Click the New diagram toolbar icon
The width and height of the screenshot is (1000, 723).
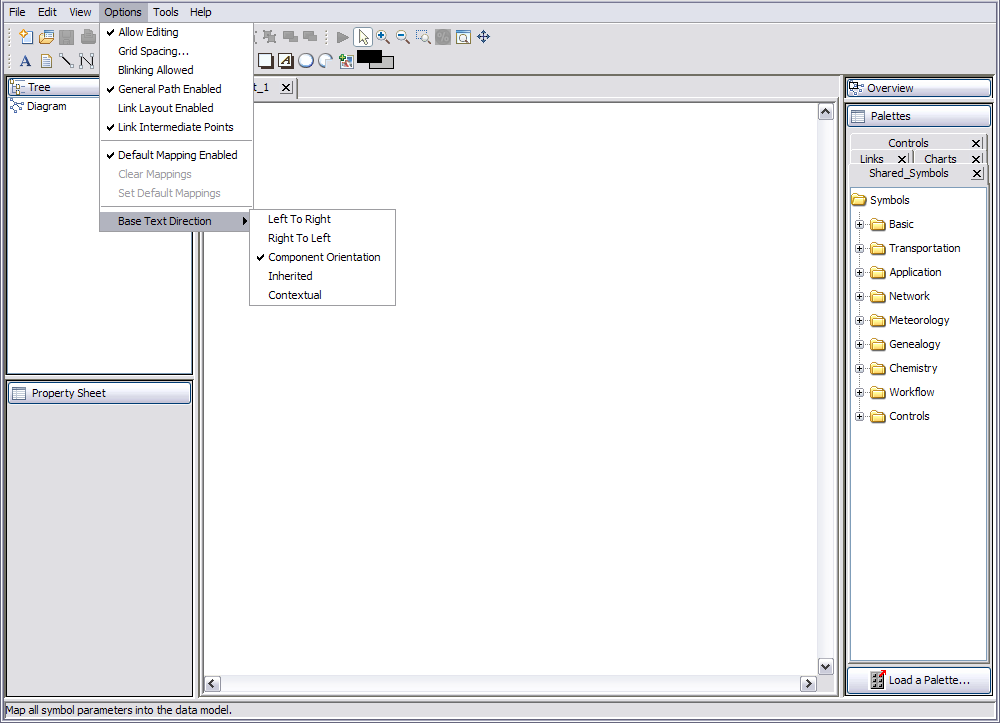point(26,37)
